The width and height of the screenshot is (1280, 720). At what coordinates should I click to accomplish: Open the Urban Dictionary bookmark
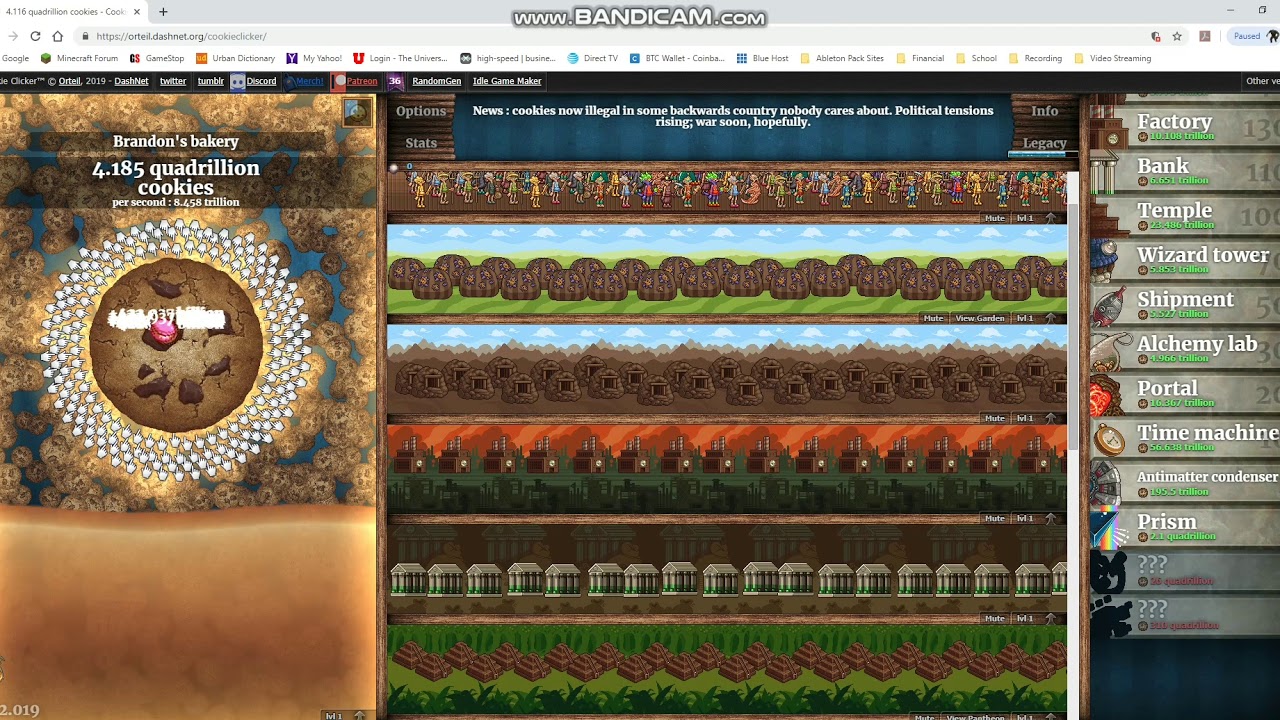tap(236, 58)
